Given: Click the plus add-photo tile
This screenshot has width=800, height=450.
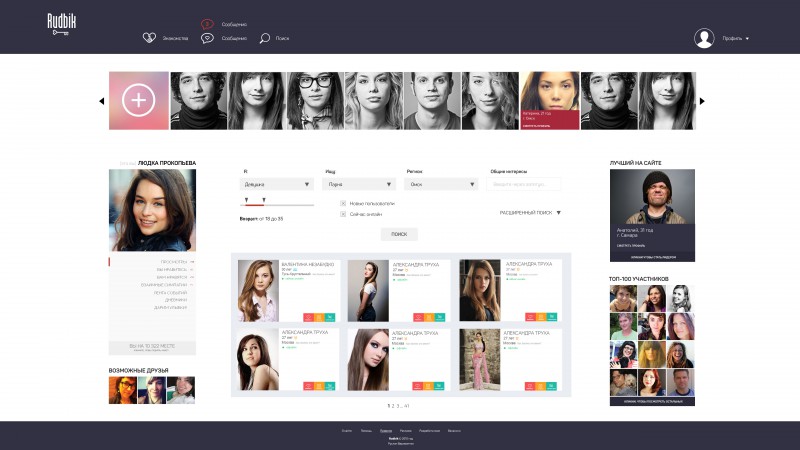Looking at the screenshot, I should coord(138,101).
